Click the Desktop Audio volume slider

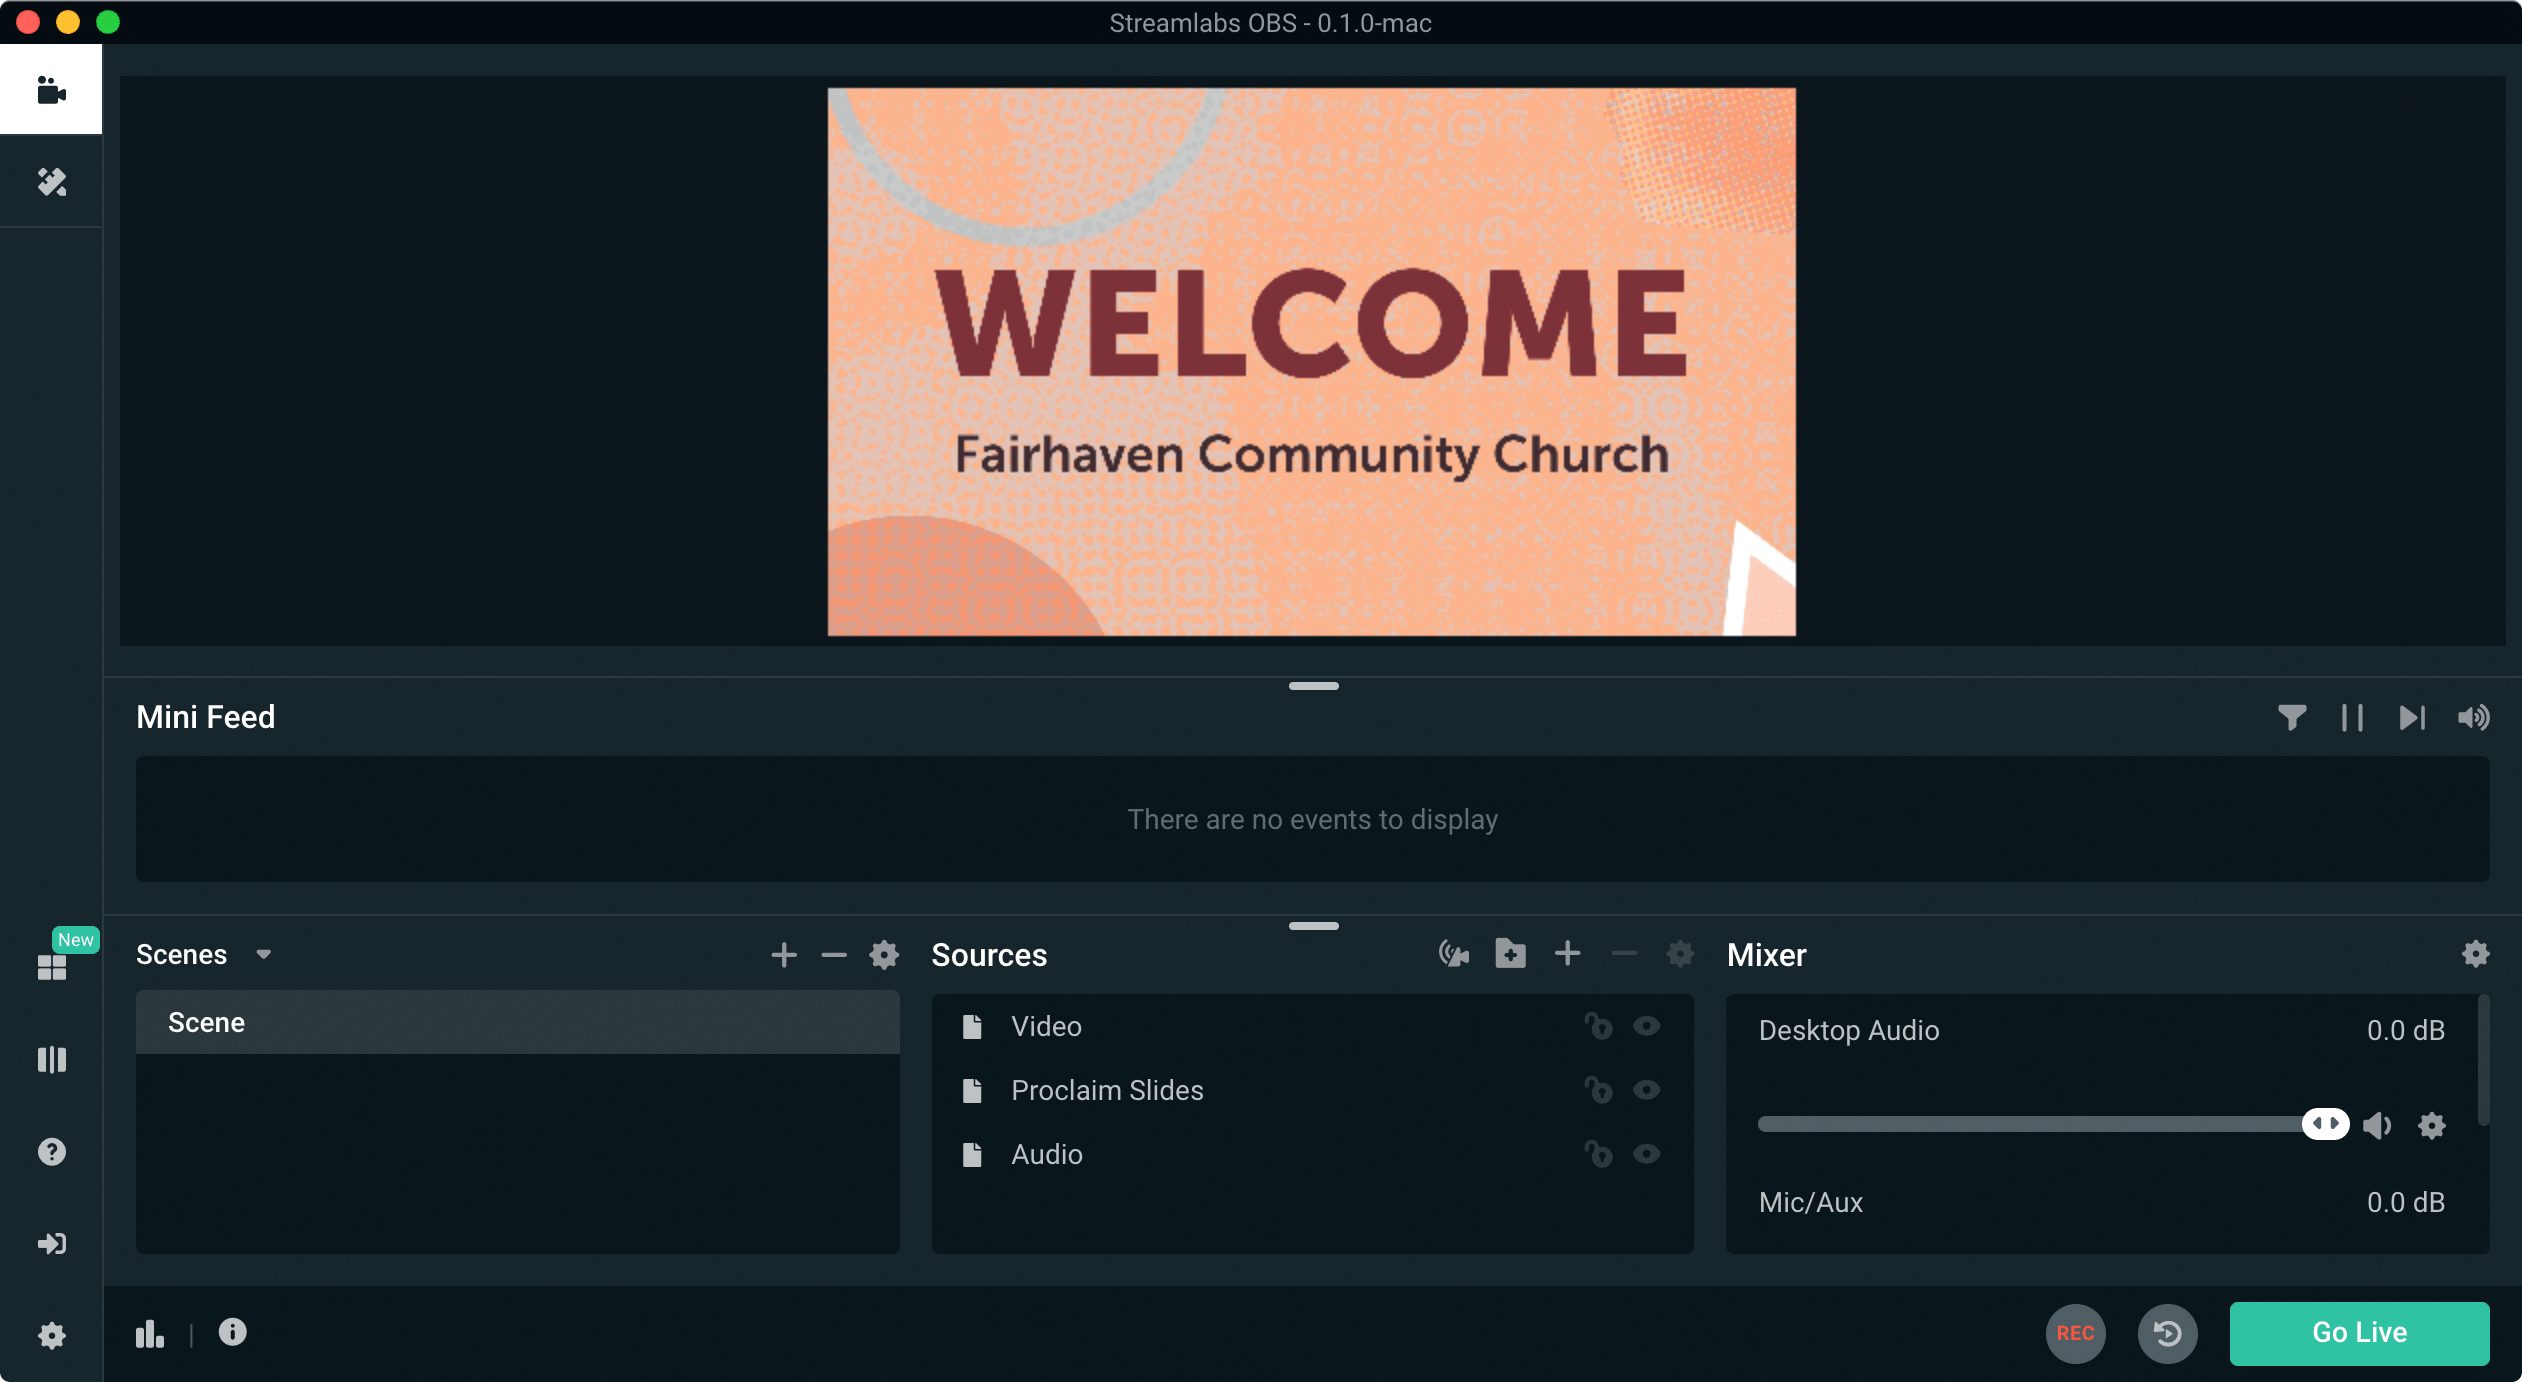(x=2054, y=1124)
